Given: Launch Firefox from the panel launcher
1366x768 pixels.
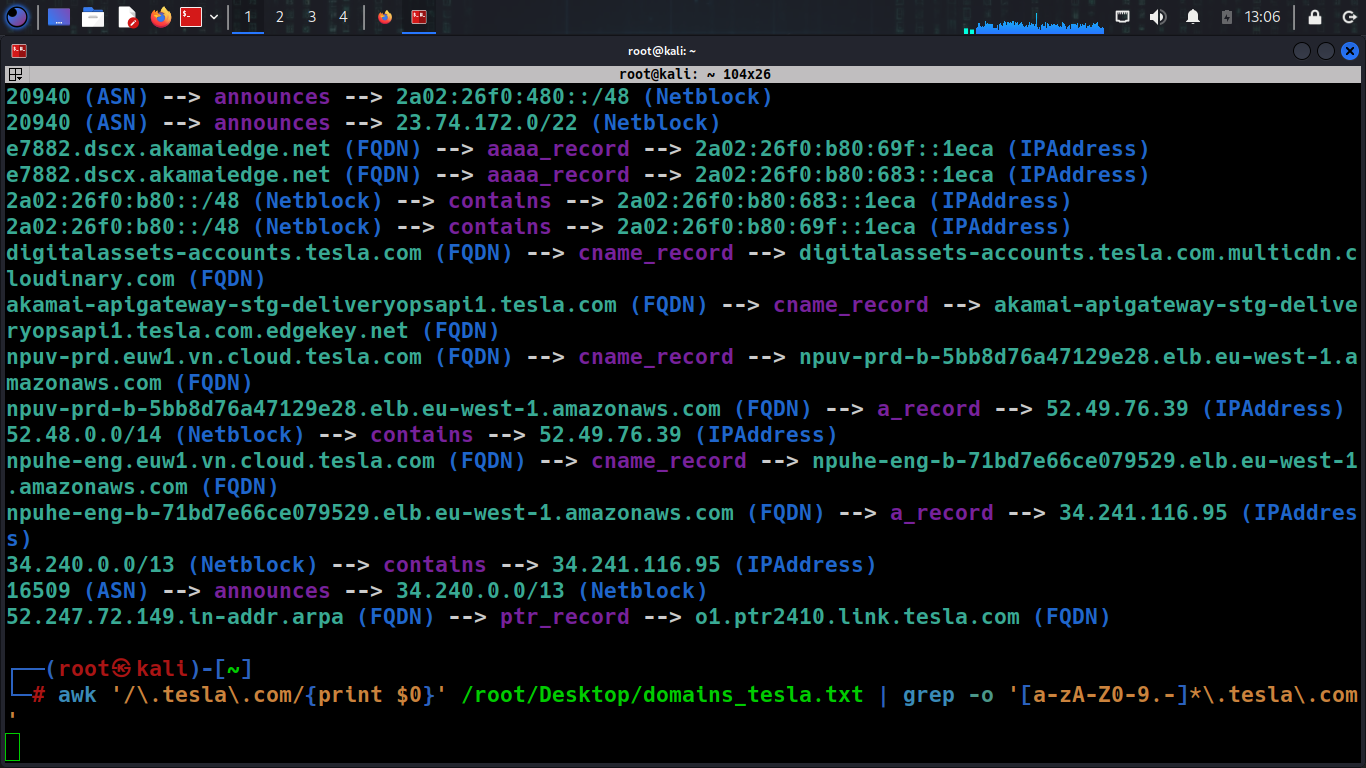Looking at the screenshot, I should 161,17.
